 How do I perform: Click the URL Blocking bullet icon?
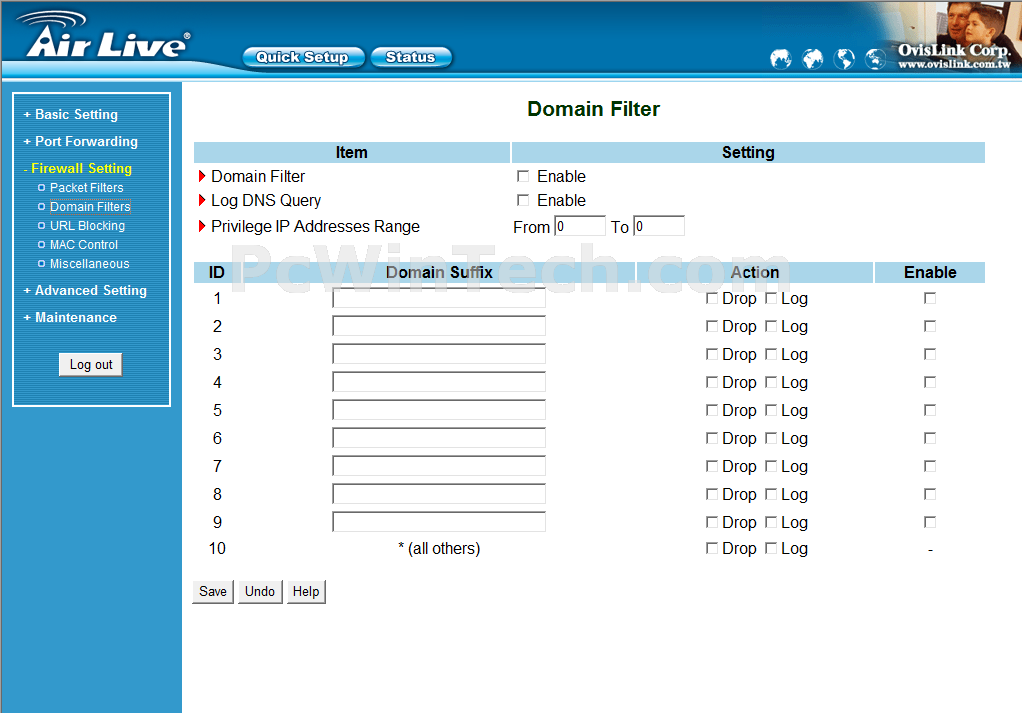pyautogui.click(x=42, y=226)
